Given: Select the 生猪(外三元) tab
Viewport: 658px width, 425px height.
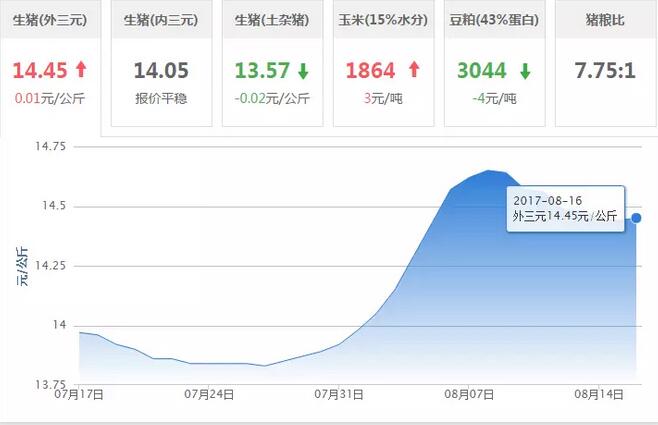Looking at the screenshot, I should (x=50, y=20).
